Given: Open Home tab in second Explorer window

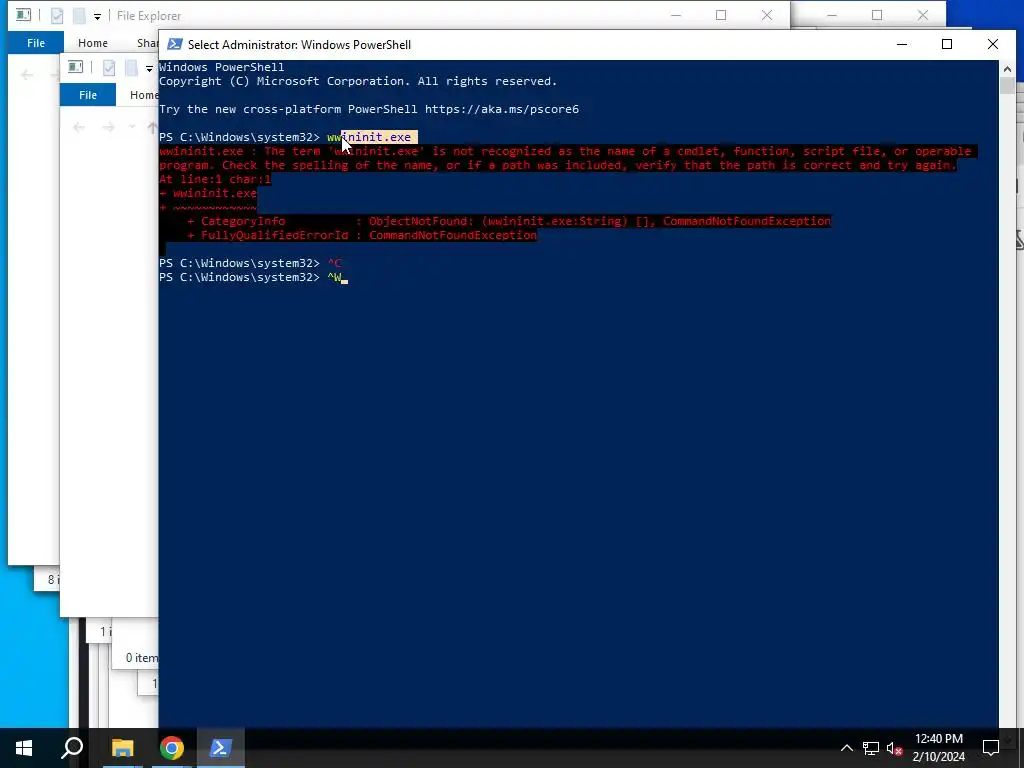Looking at the screenshot, I should (144, 95).
